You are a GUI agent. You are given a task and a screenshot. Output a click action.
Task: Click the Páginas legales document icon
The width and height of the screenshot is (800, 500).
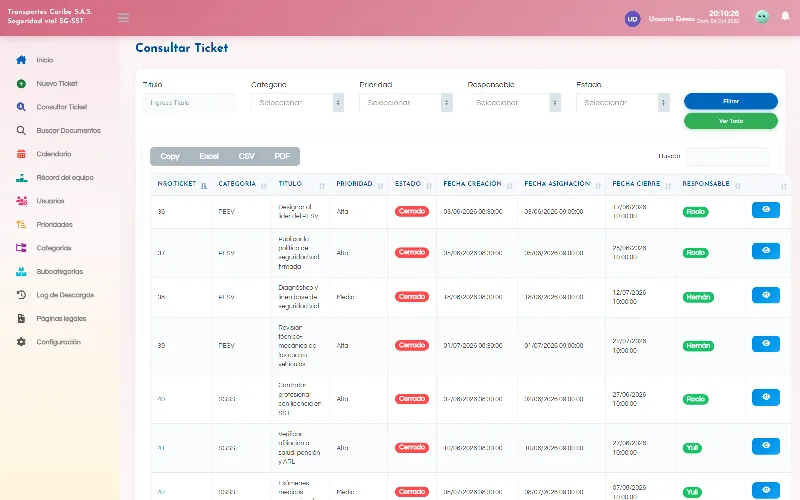click(x=21, y=318)
